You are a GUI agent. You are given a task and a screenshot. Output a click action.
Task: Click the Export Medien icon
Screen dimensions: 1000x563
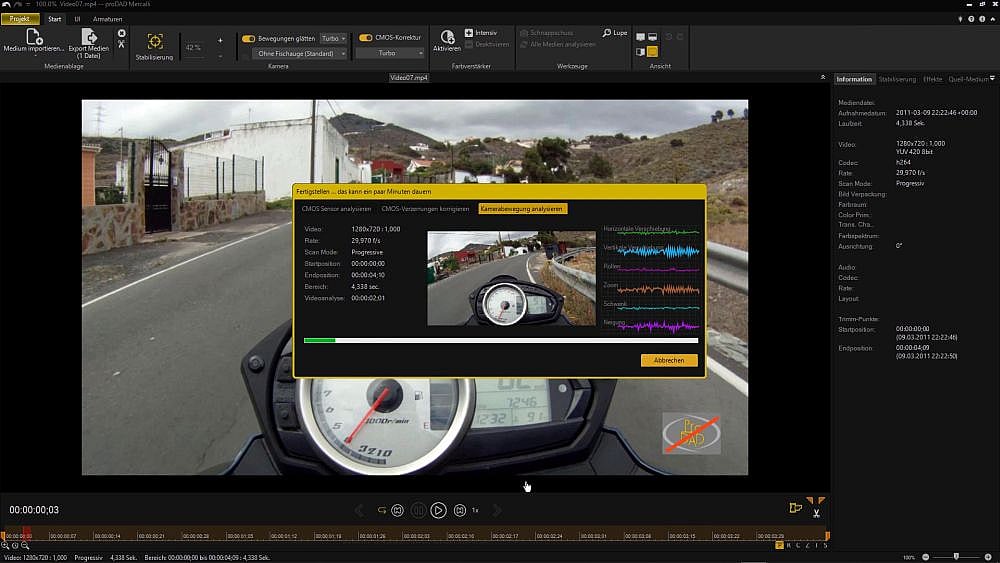(89, 37)
